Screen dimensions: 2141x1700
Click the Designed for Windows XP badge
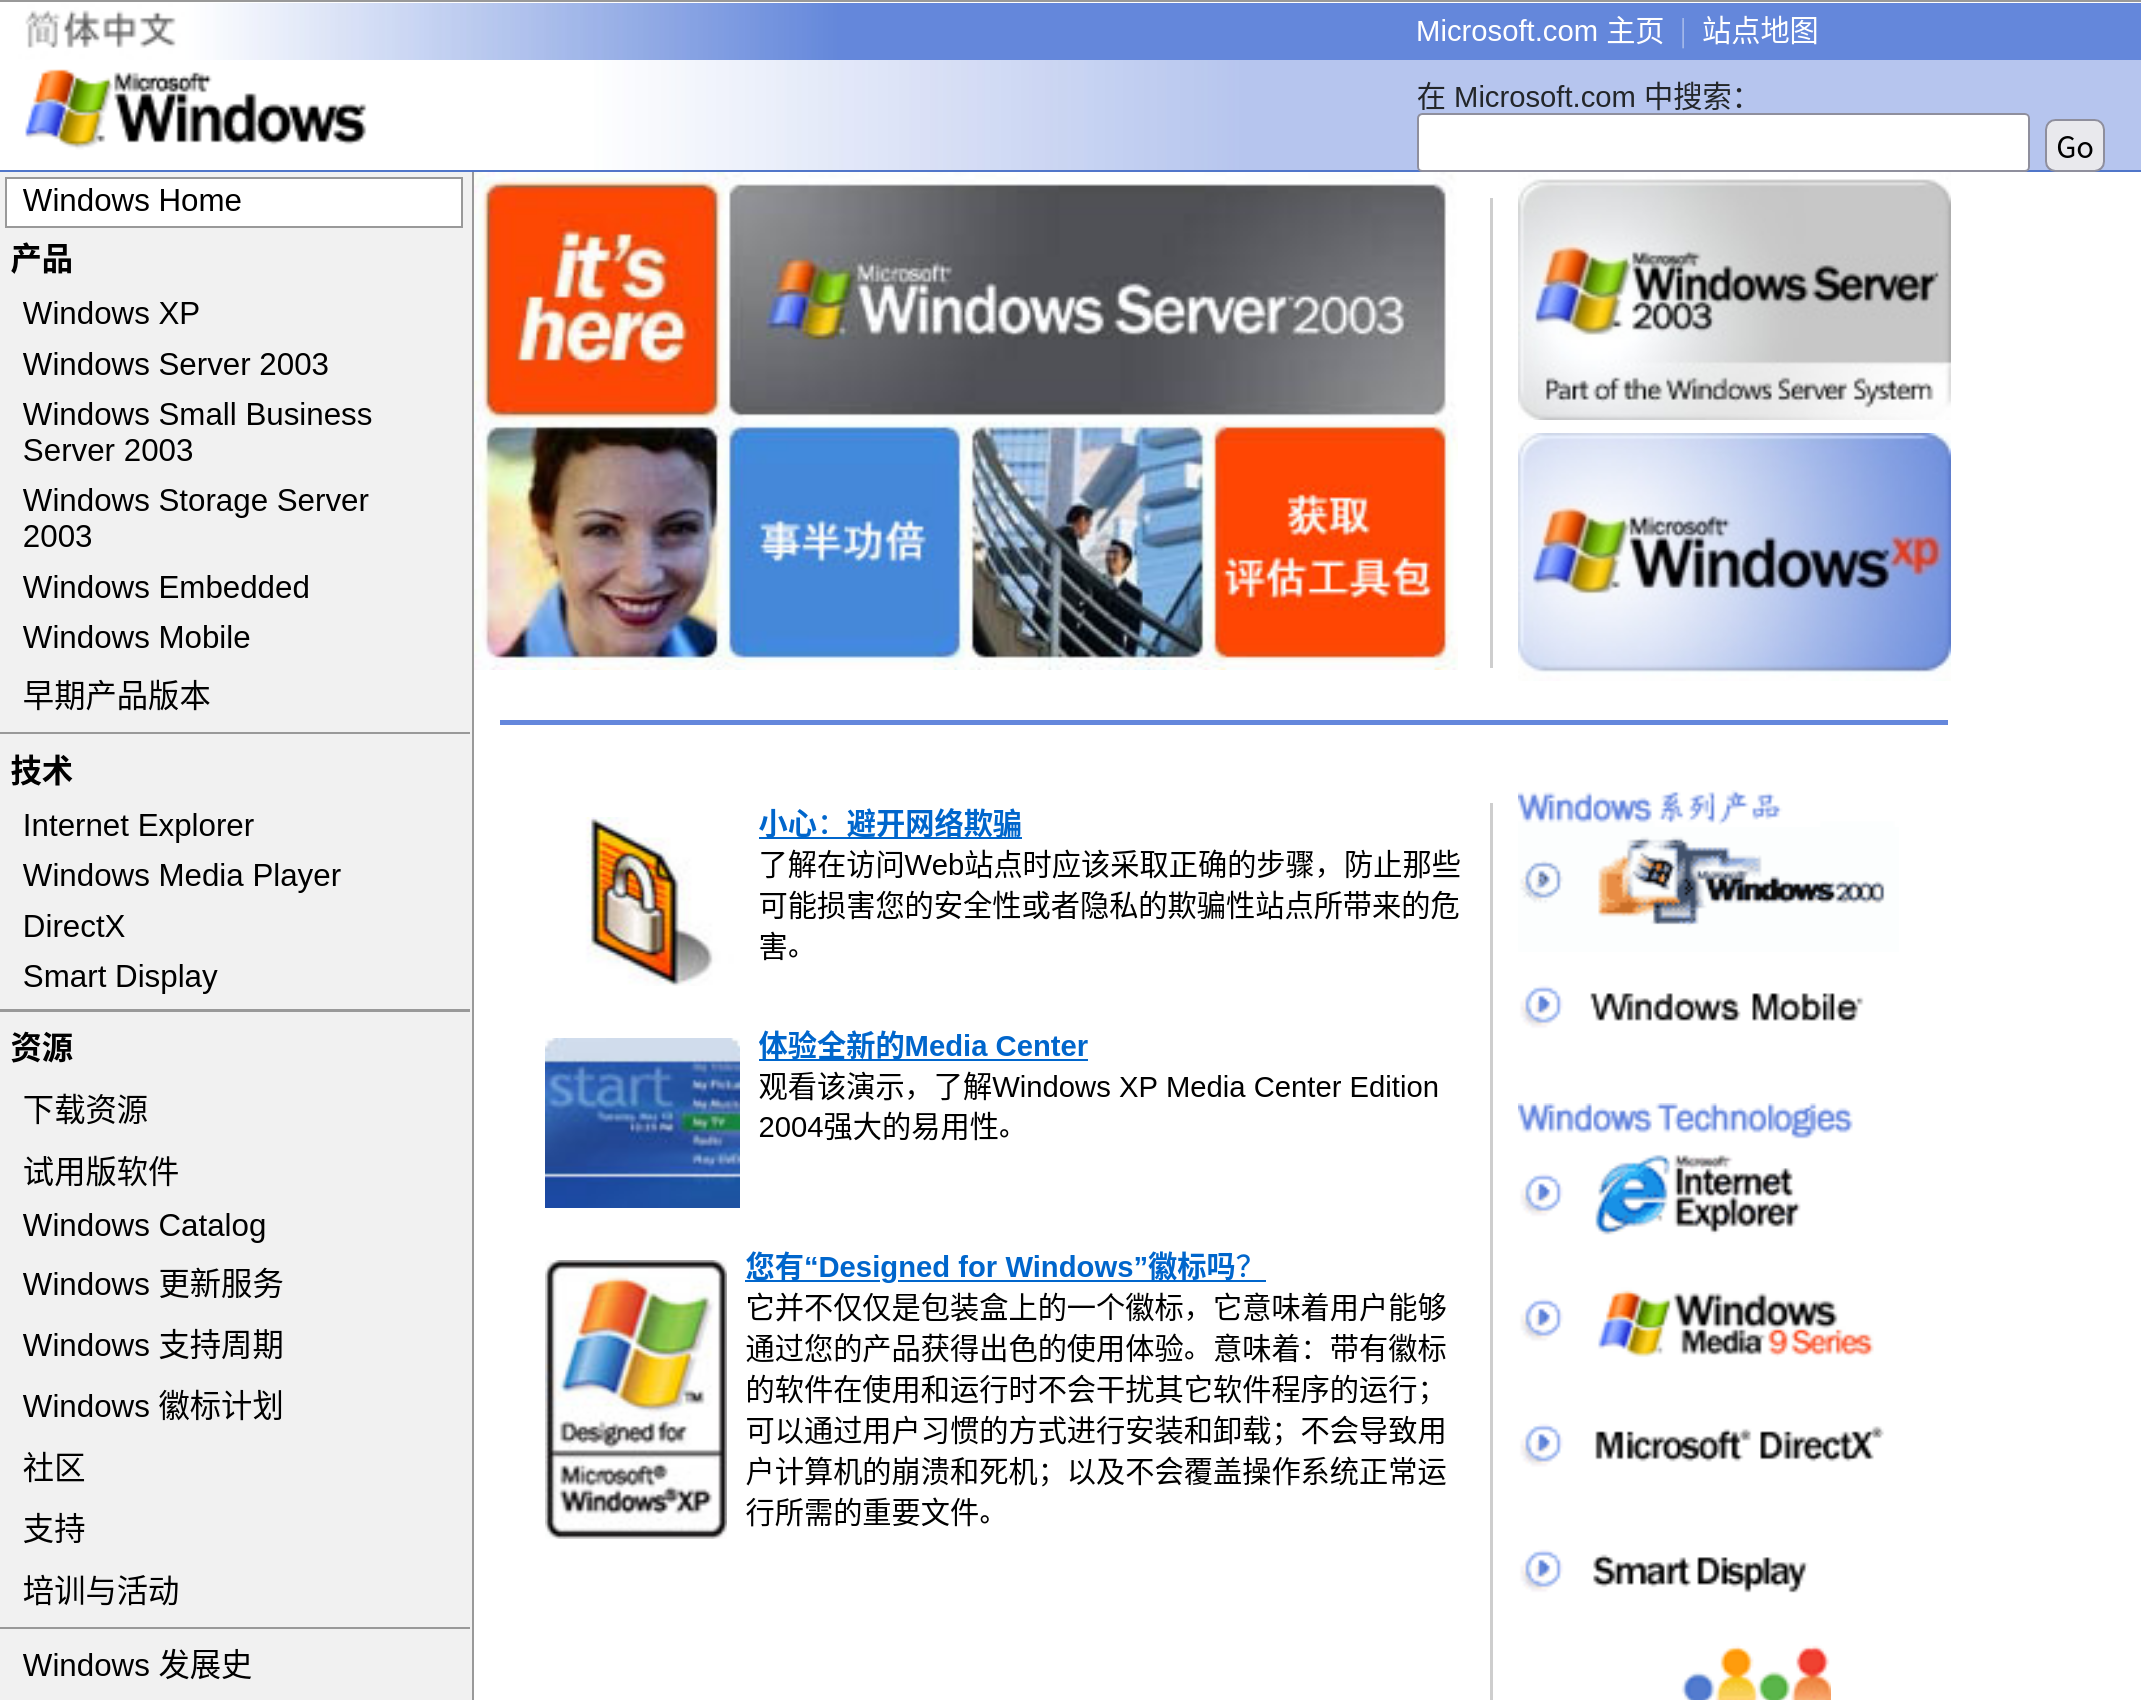tap(635, 1398)
